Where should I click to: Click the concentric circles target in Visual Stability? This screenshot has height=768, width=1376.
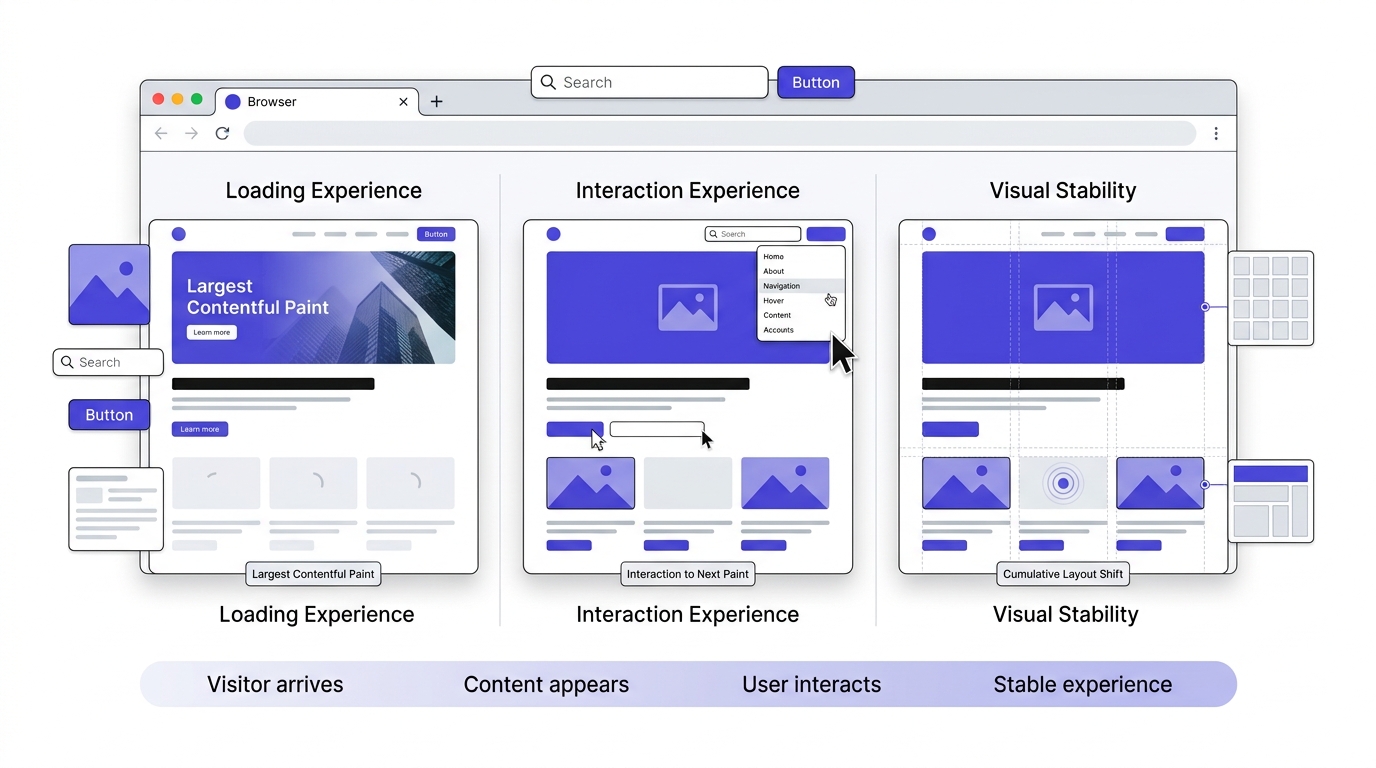1063,483
